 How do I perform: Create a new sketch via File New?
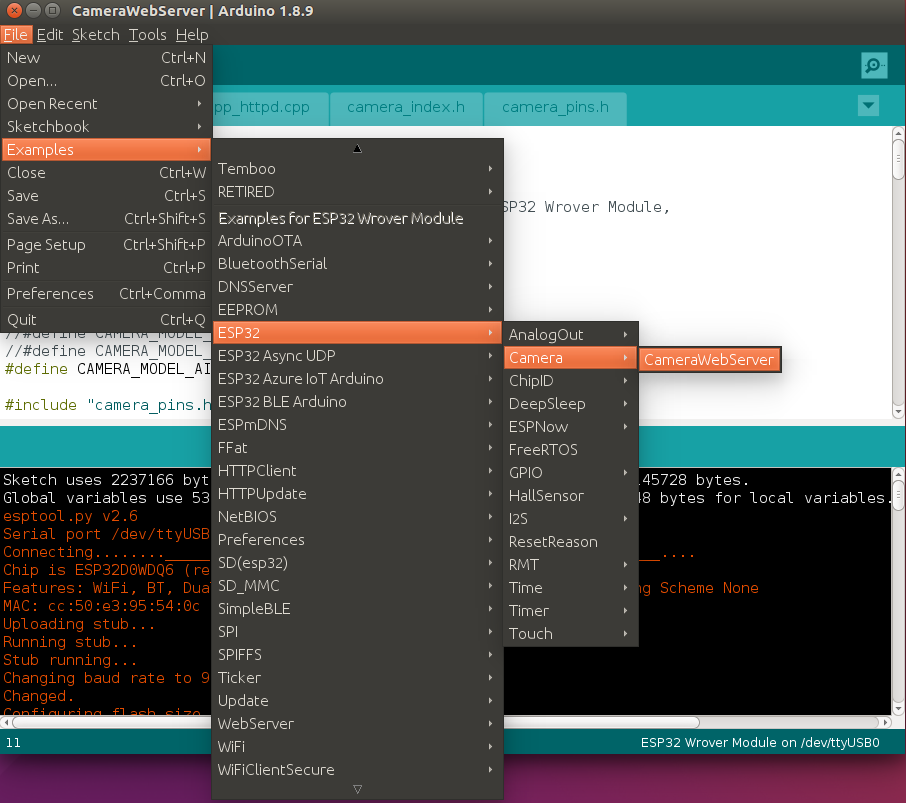point(24,57)
